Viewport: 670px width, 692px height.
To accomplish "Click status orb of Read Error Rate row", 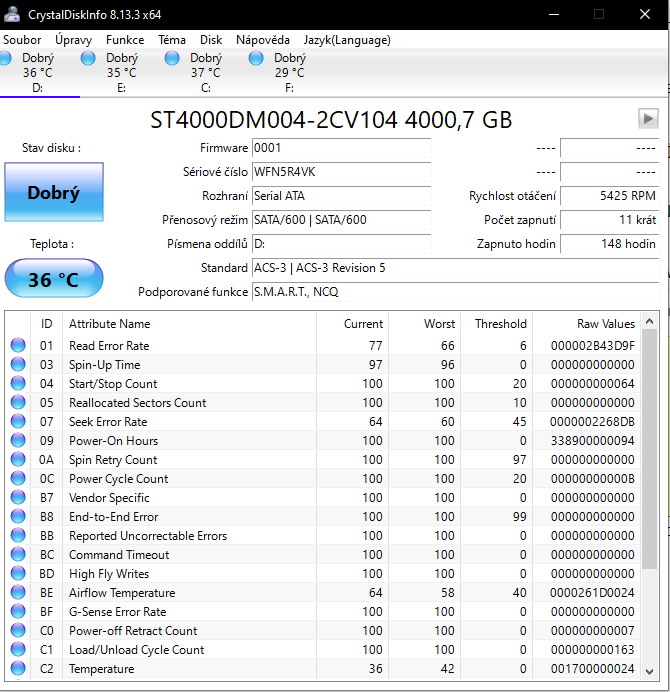I will tap(18, 345).
